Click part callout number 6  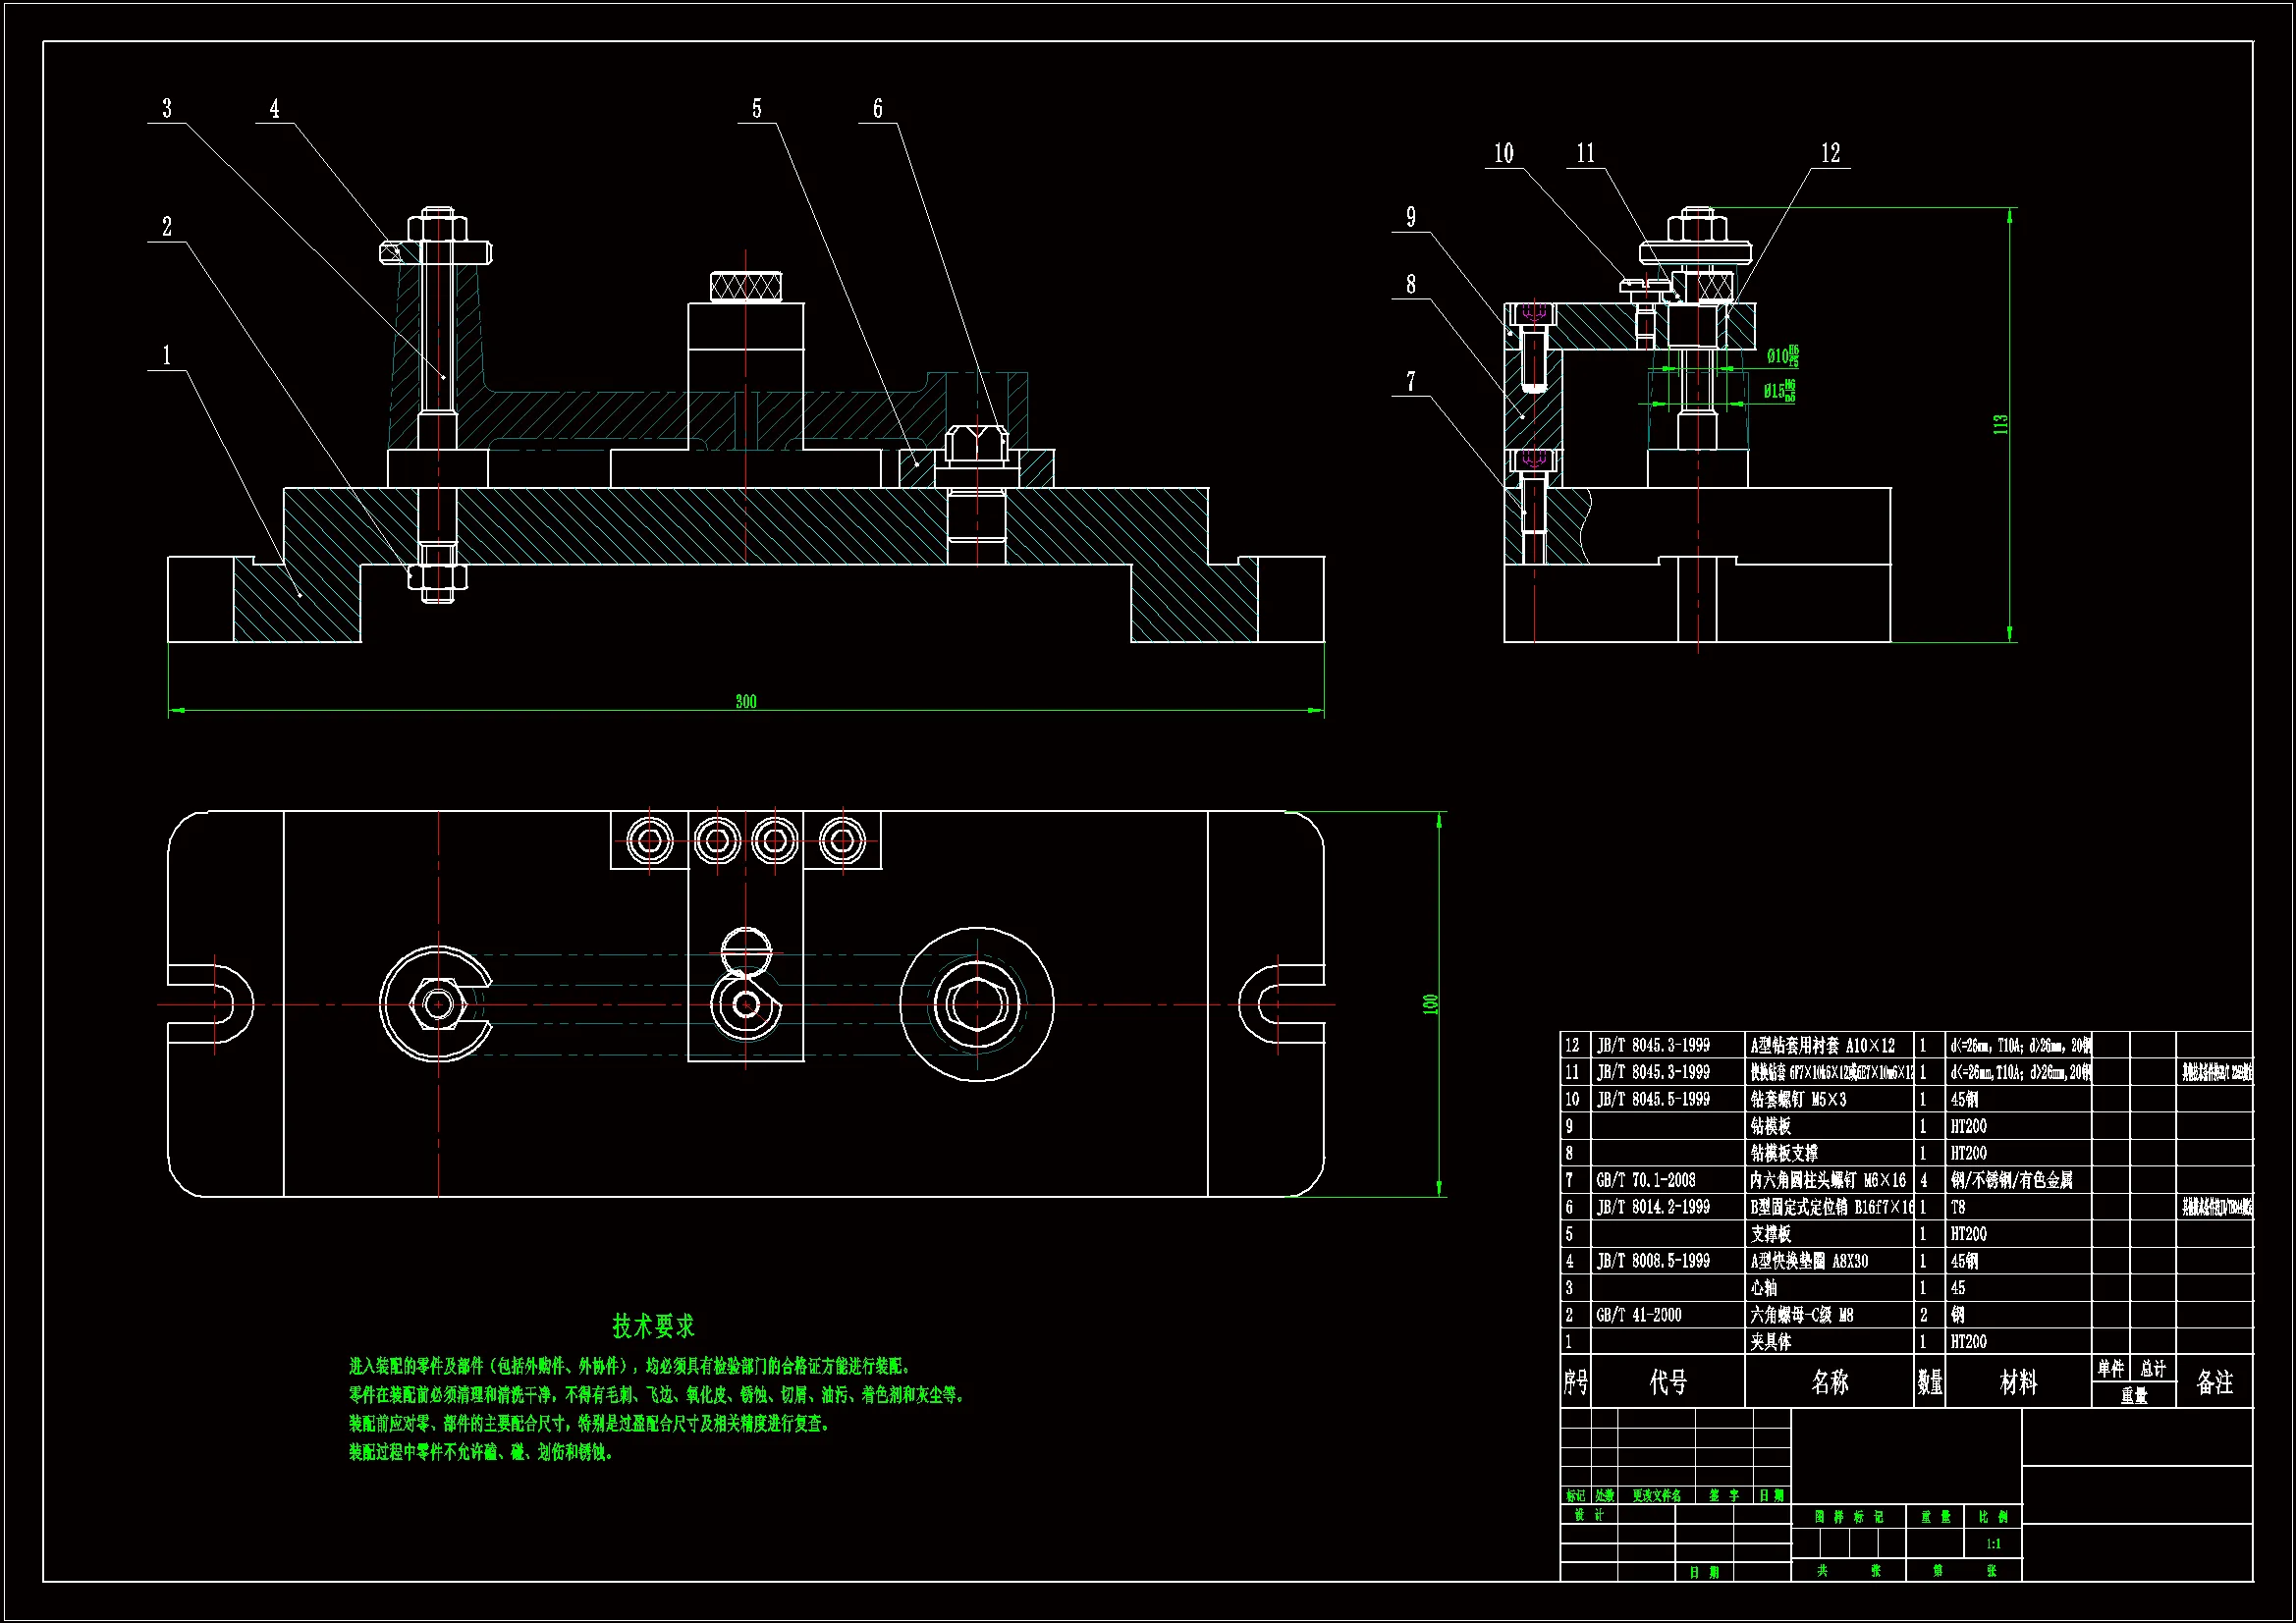(877, 108)
